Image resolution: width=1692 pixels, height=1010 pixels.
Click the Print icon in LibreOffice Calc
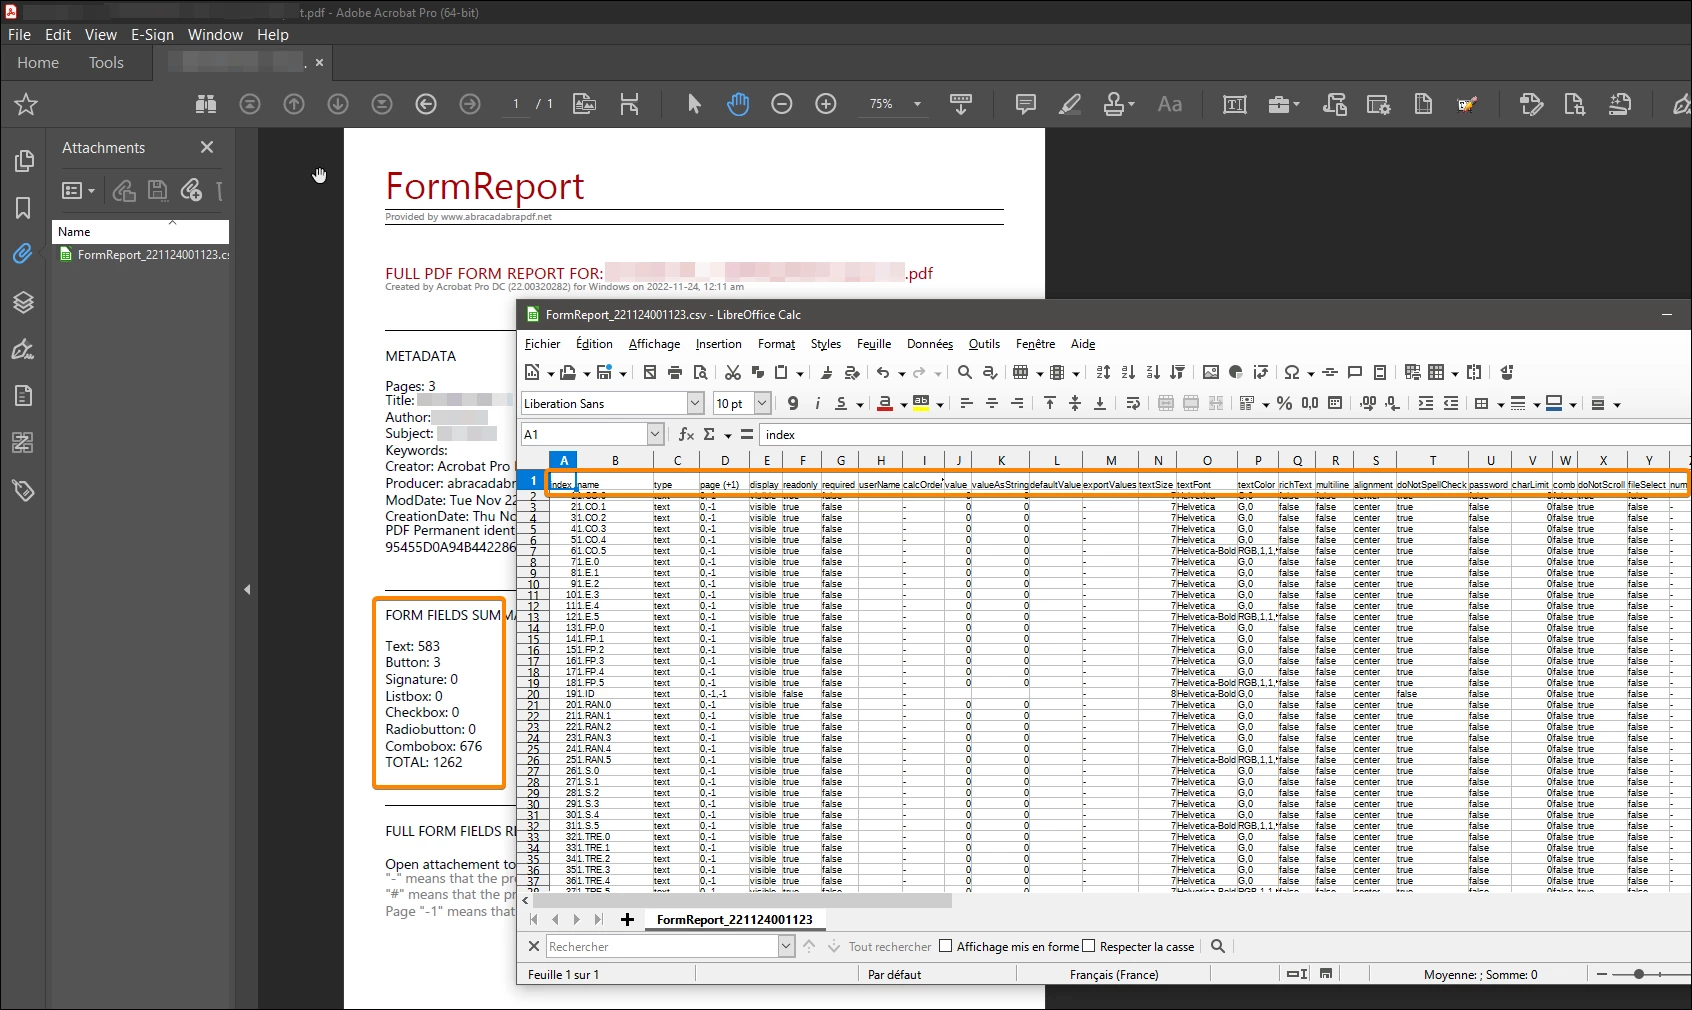pyautogui.click(x=675, y=372)
